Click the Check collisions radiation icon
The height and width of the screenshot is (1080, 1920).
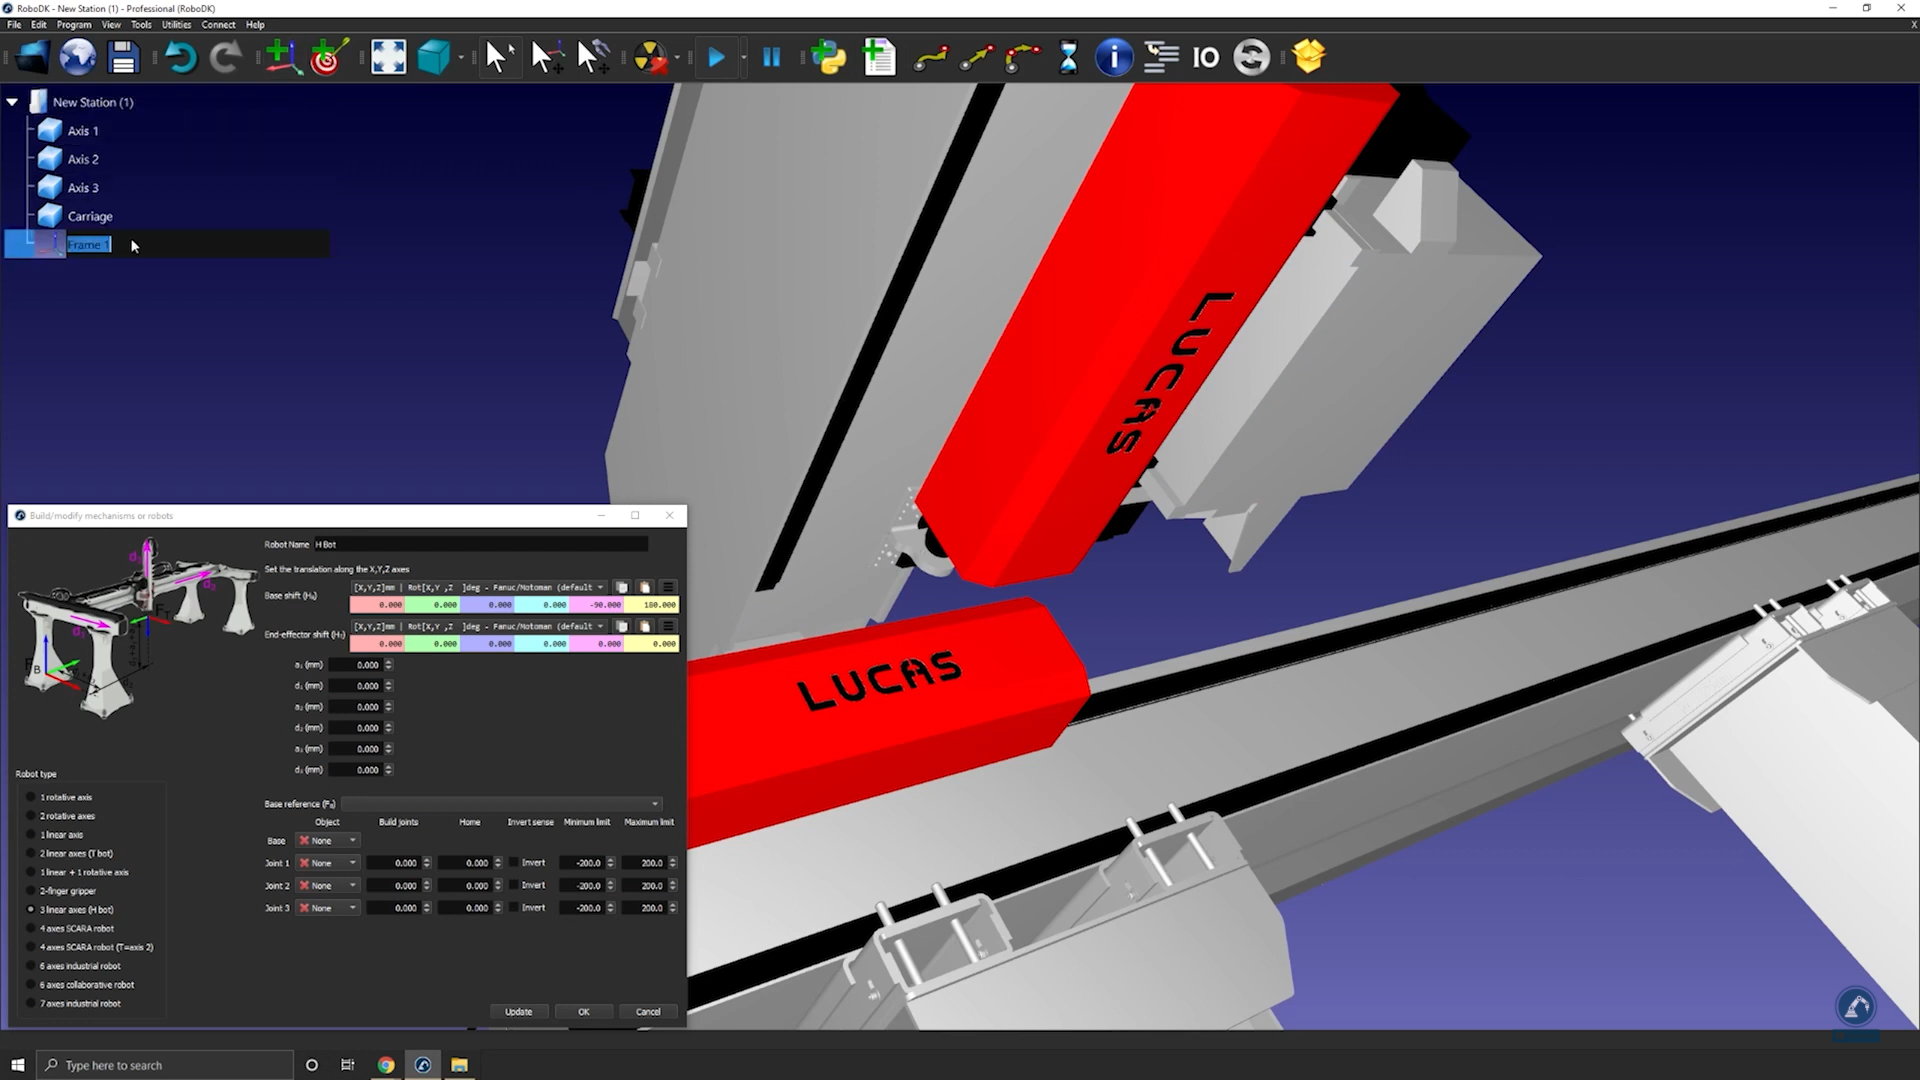650,57
